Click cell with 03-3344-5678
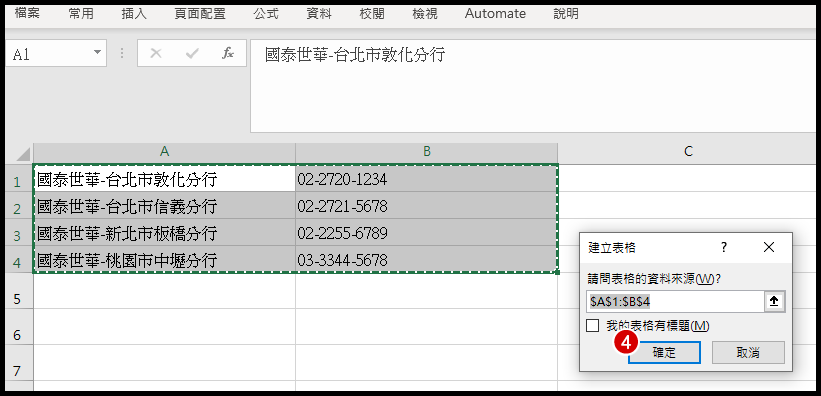This screenshot has height=396, width=821. tap(427, 260)
